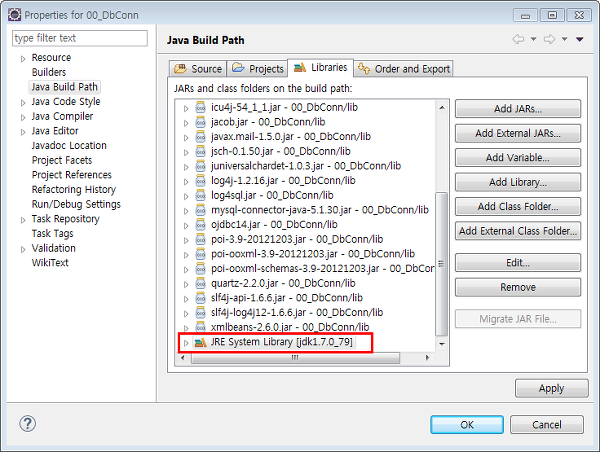Screen dimensions: 600x452
Task: Open the Project References page
Action: click(x=72, y=175)
